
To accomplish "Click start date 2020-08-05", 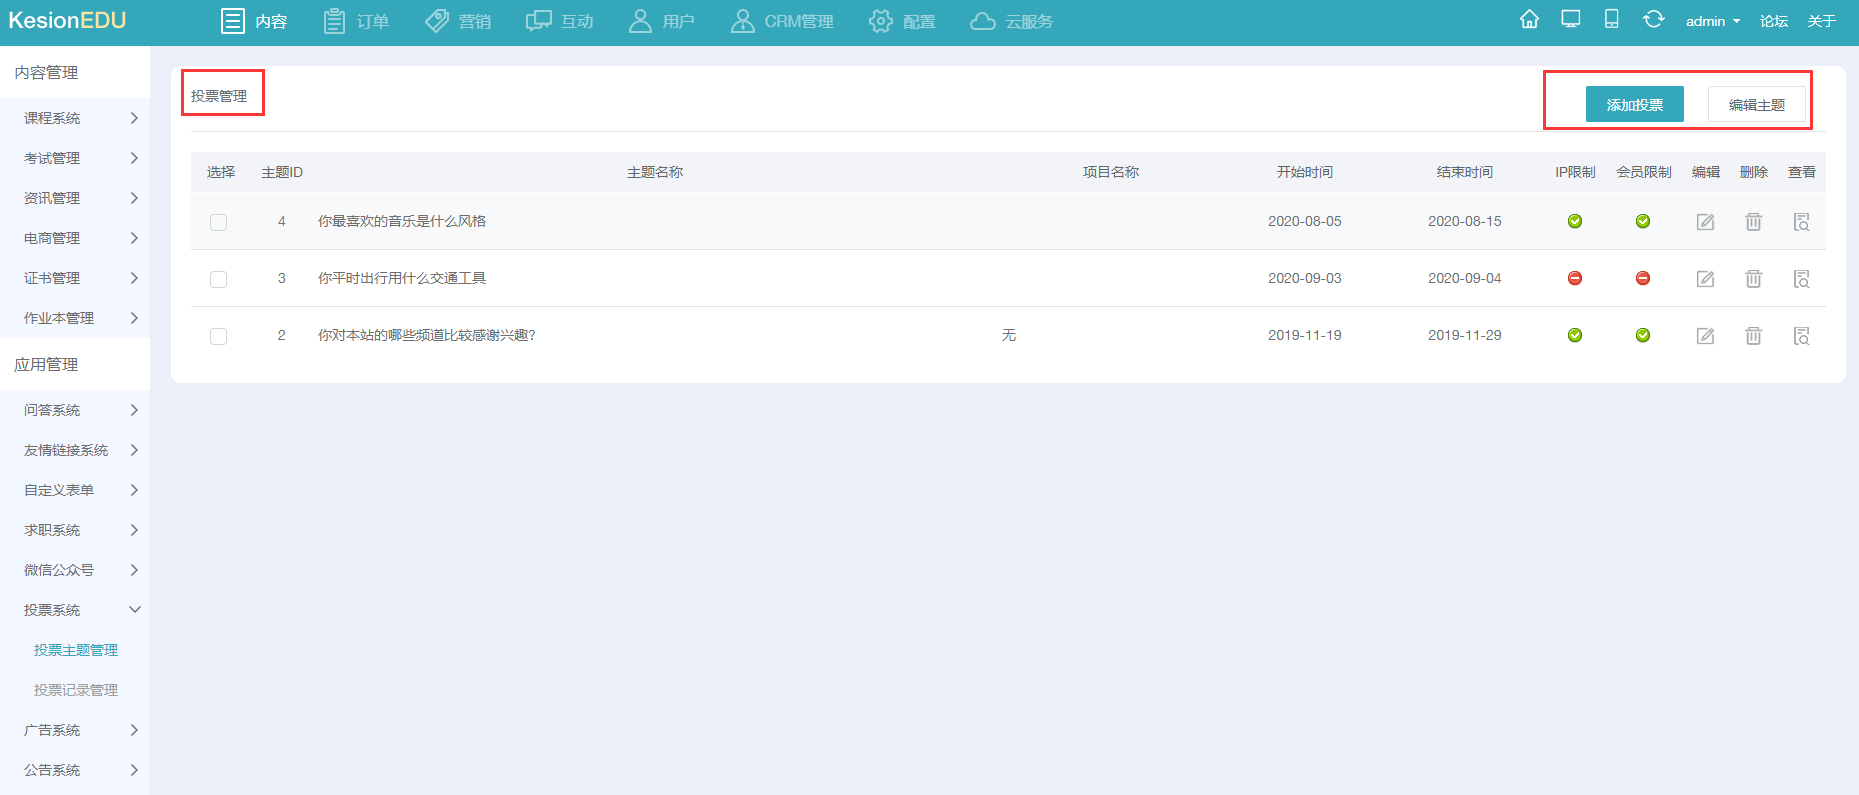I will coord(1305,221).
